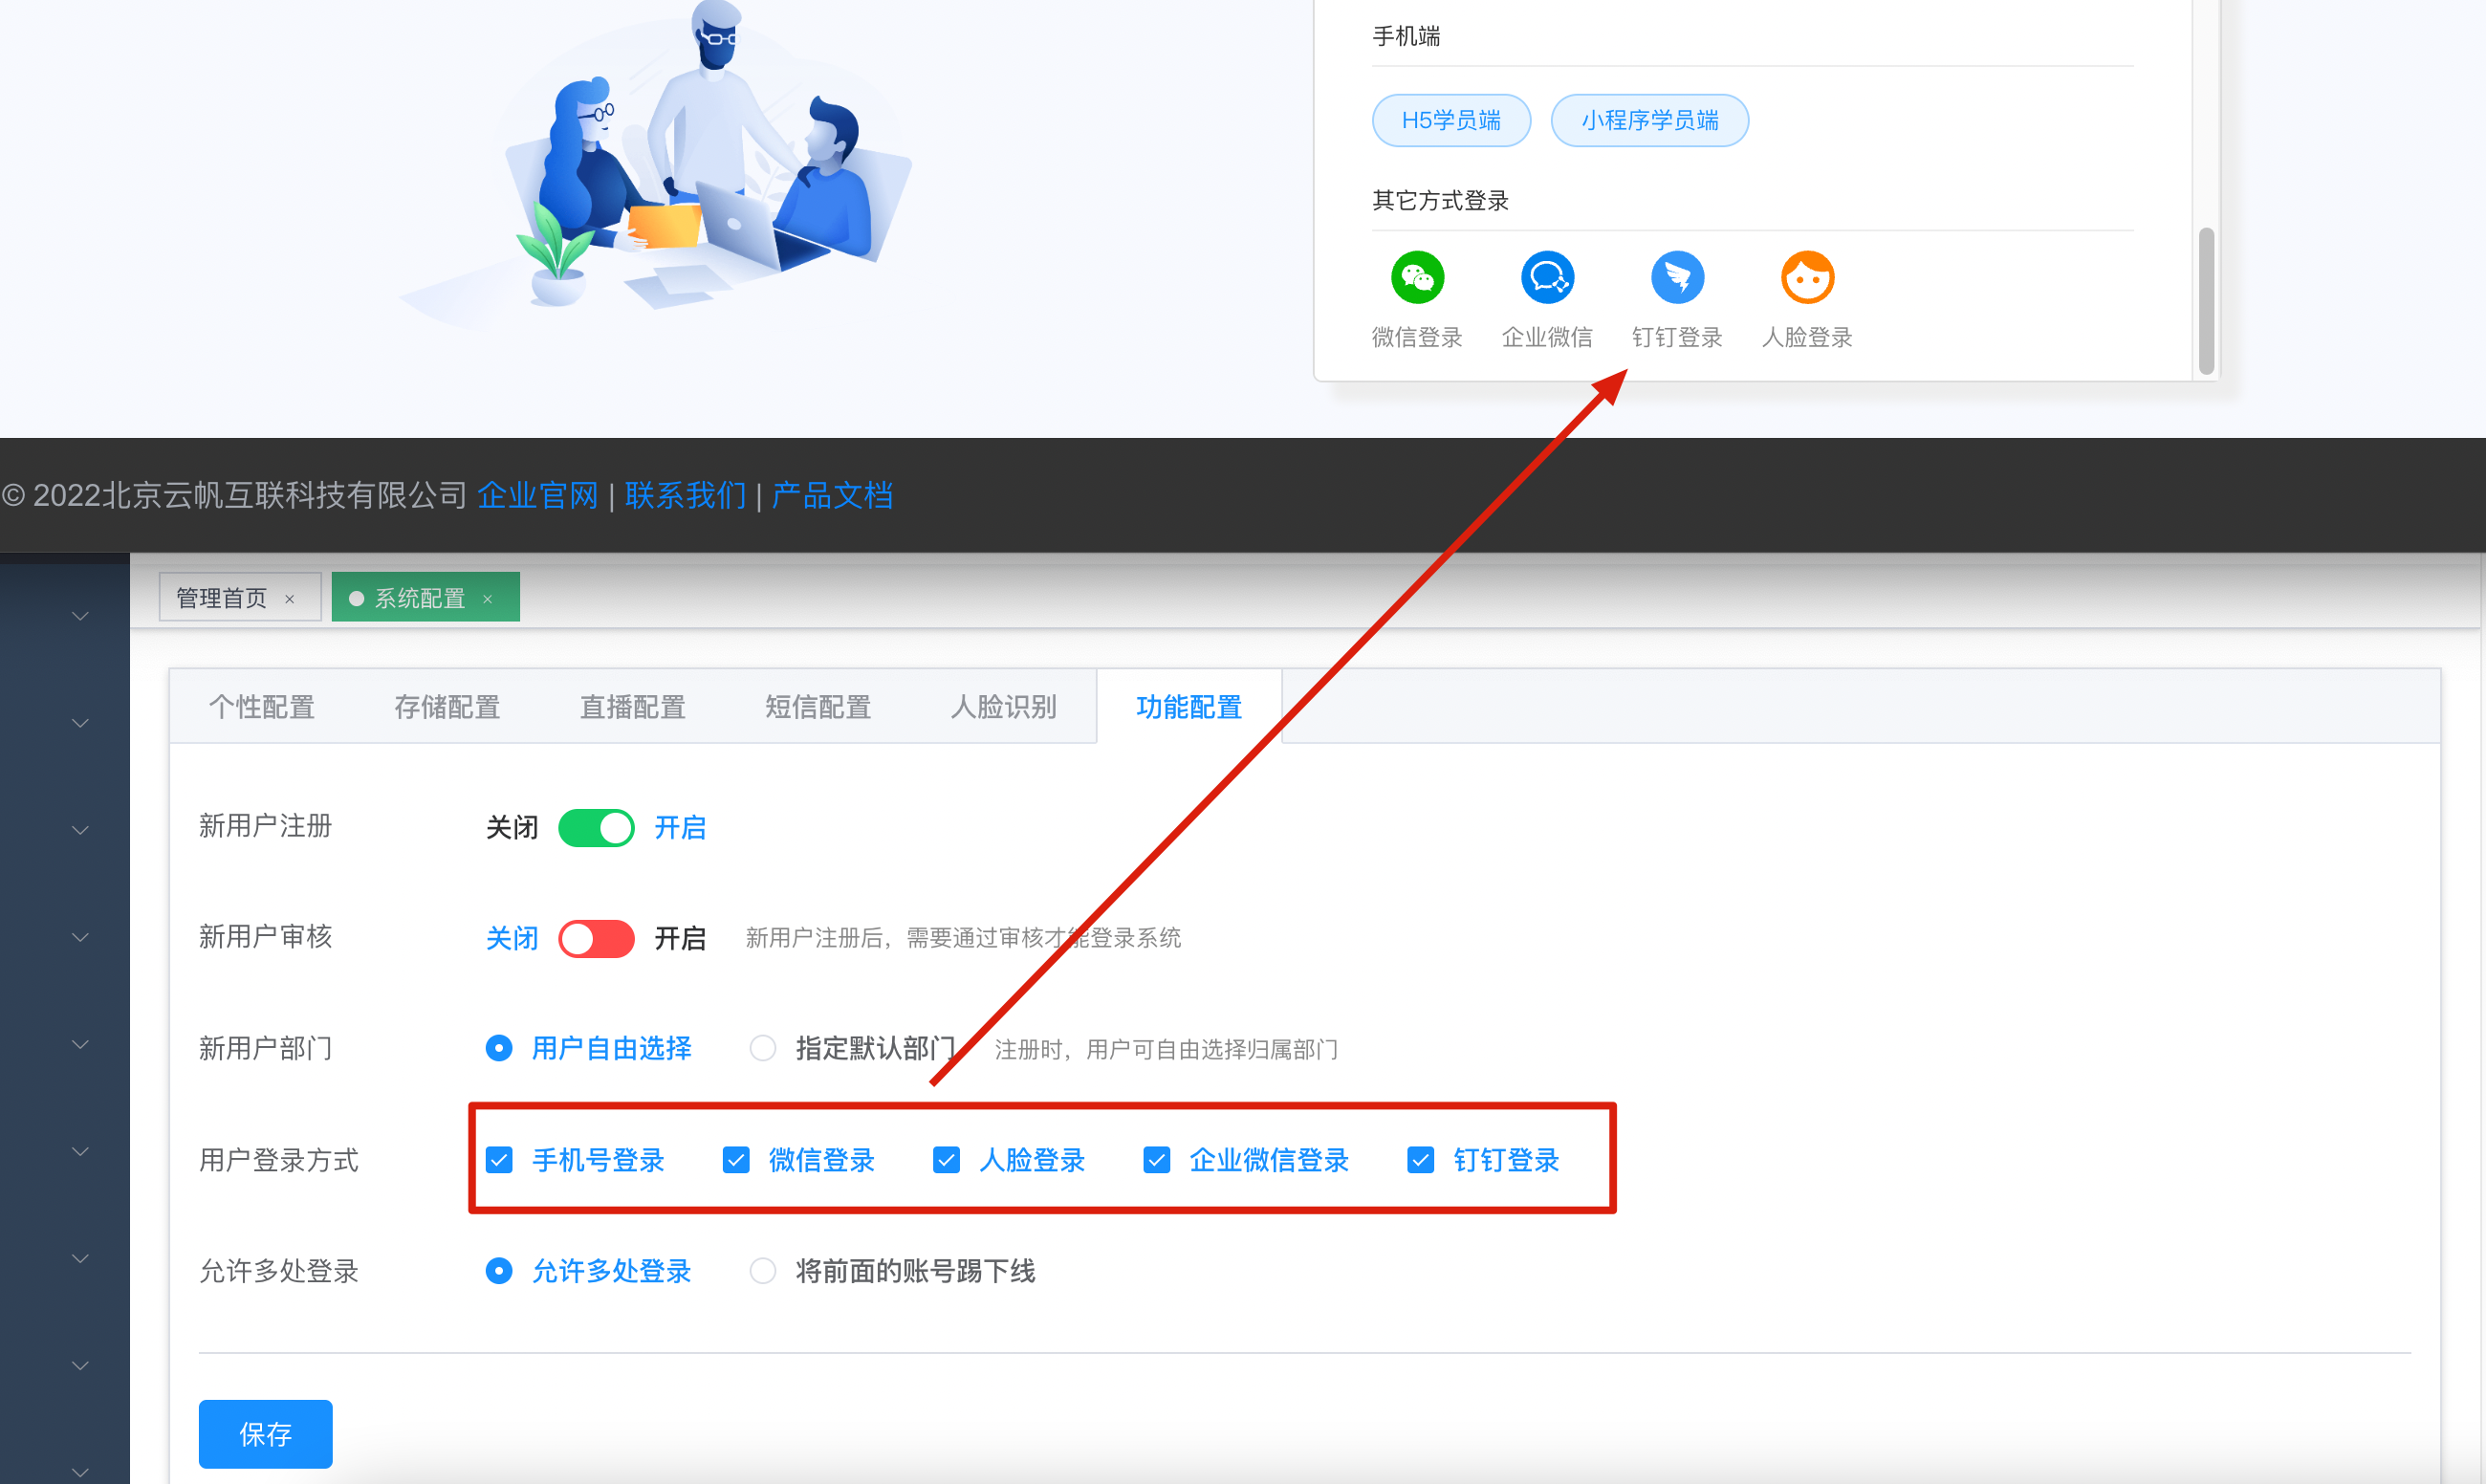Image resolution: width=2486 pixels, height=1484 pixels.
Task: Switch to the 短信配置 tab
Action: (818, 708)
